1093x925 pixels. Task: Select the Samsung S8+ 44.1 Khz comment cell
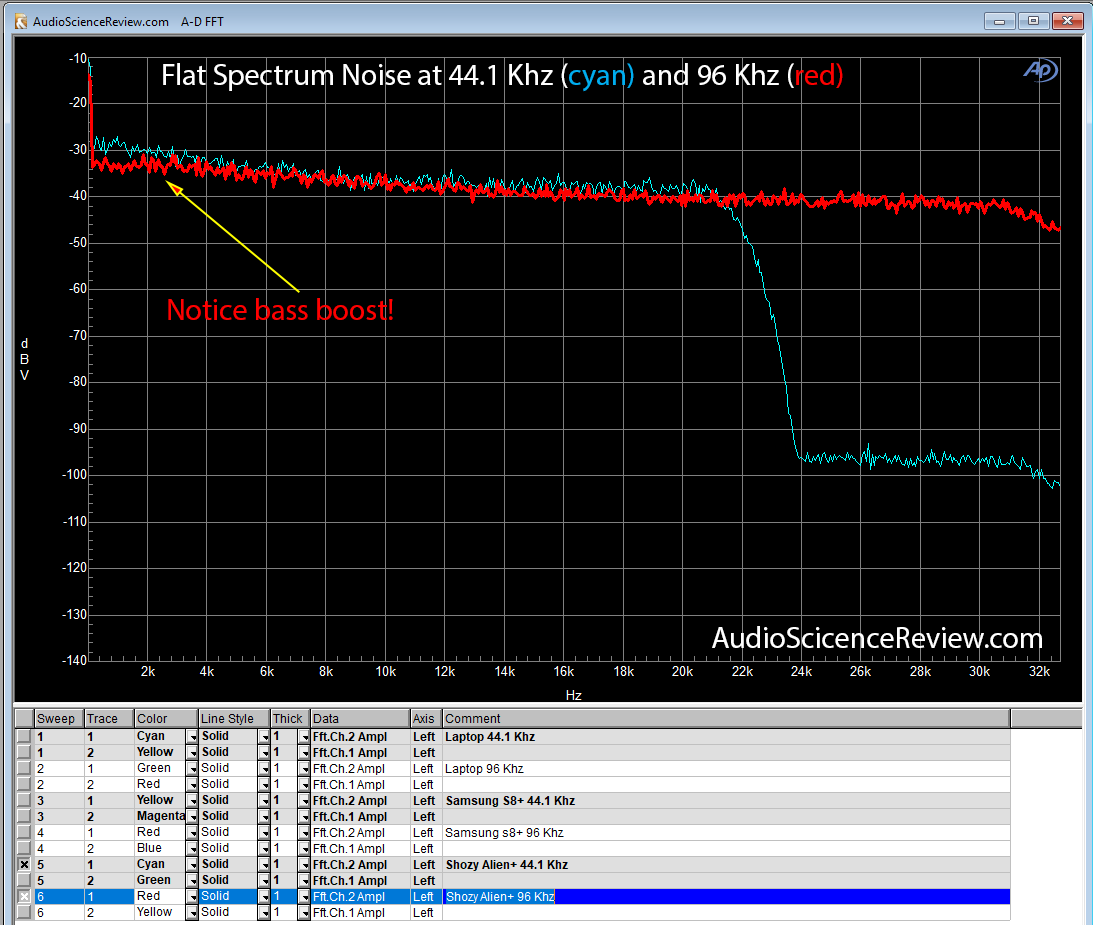tap(726, 801)
